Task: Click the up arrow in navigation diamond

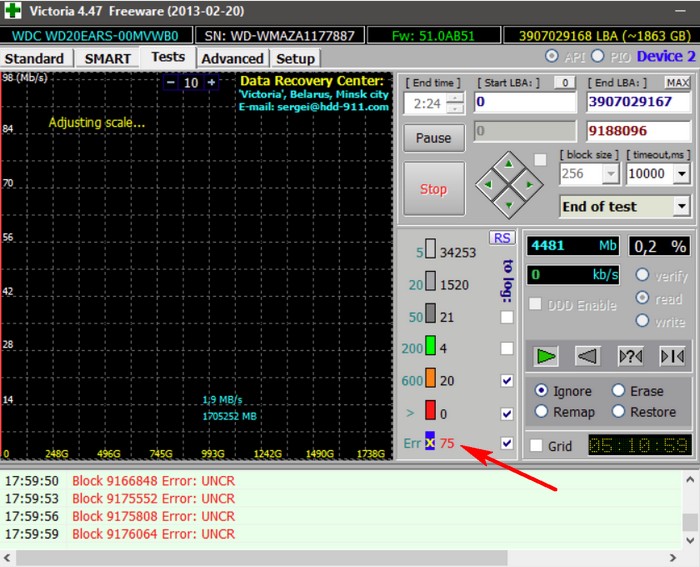Action: (508, 163)
